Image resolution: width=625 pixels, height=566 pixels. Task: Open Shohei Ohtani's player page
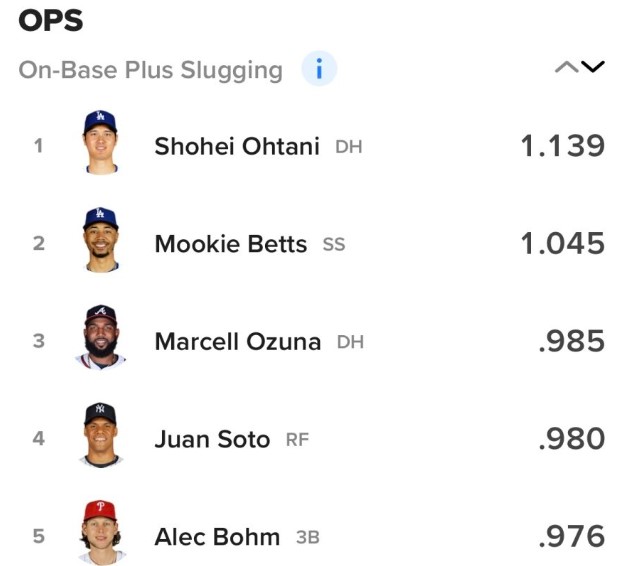pos(237,146)
